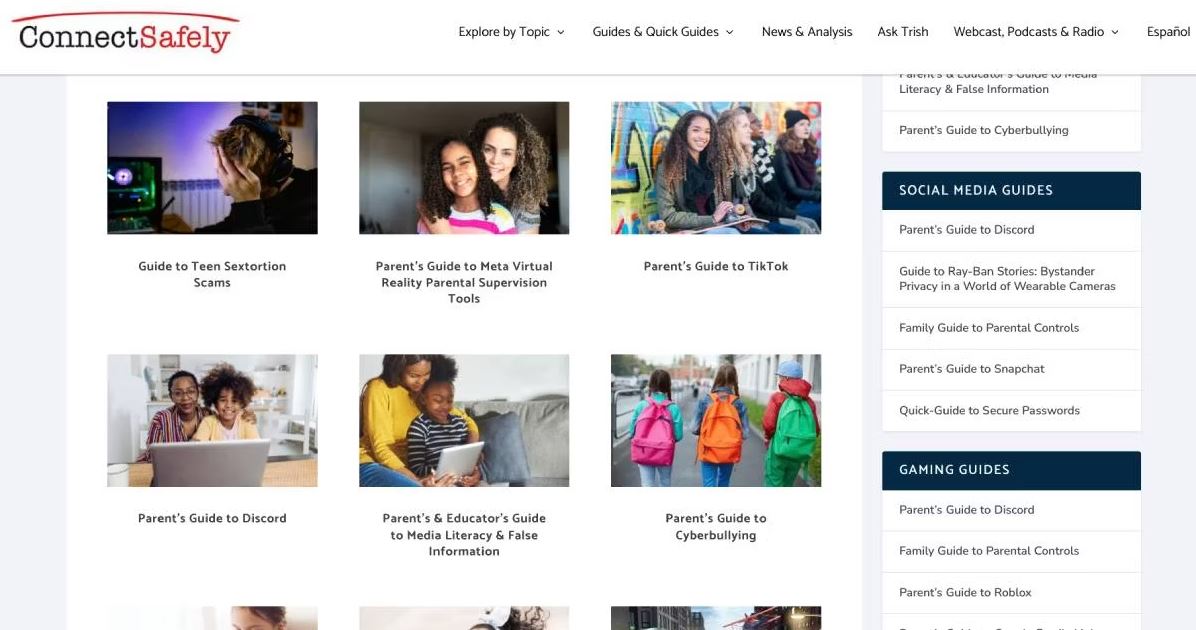Open the Explore by Topic menu label
This screenshot has height=630, width=1196.
[x=503, y=31]
